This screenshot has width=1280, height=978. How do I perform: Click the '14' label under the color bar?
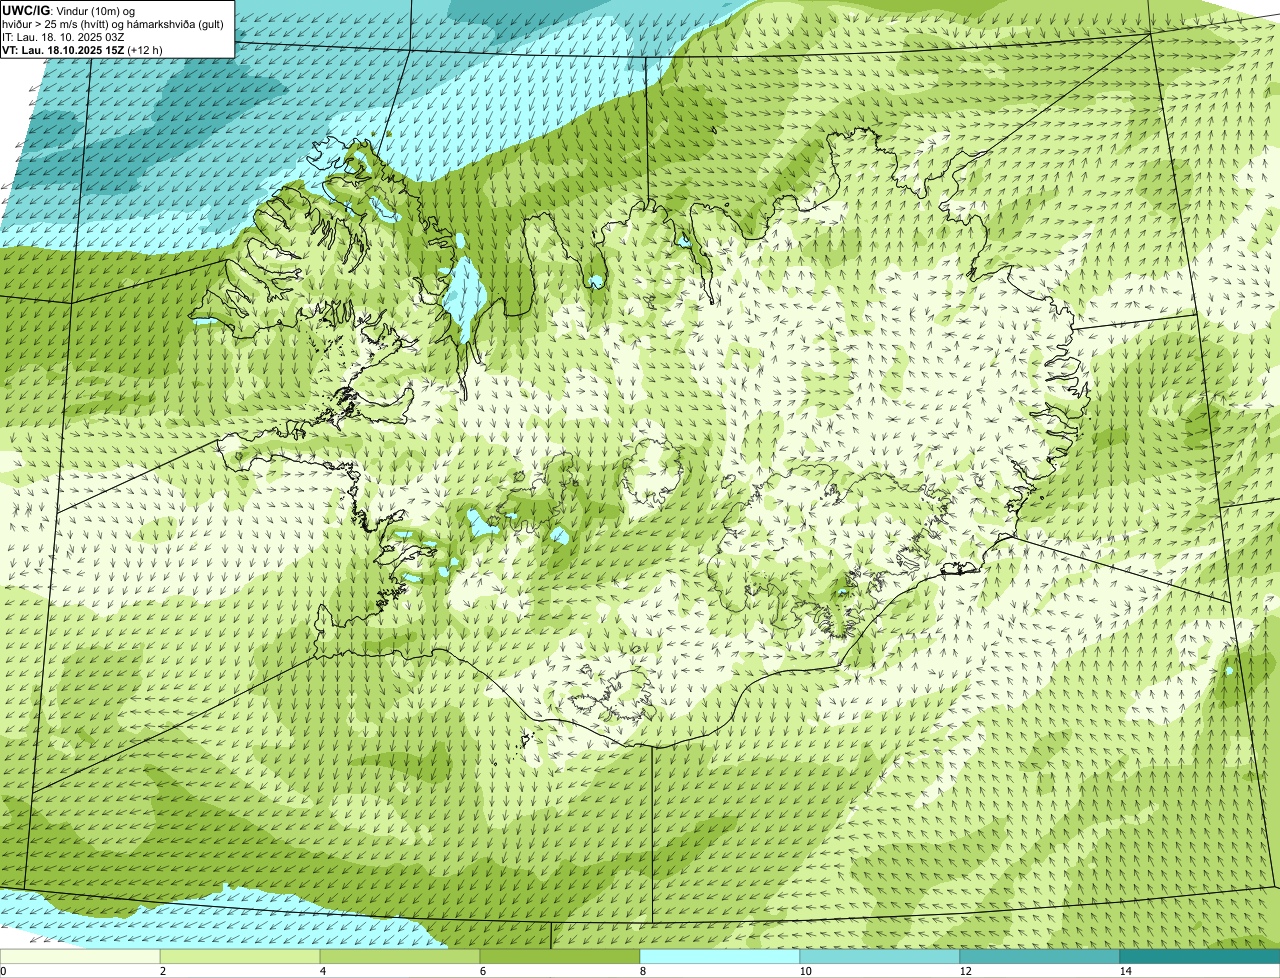1125,971
